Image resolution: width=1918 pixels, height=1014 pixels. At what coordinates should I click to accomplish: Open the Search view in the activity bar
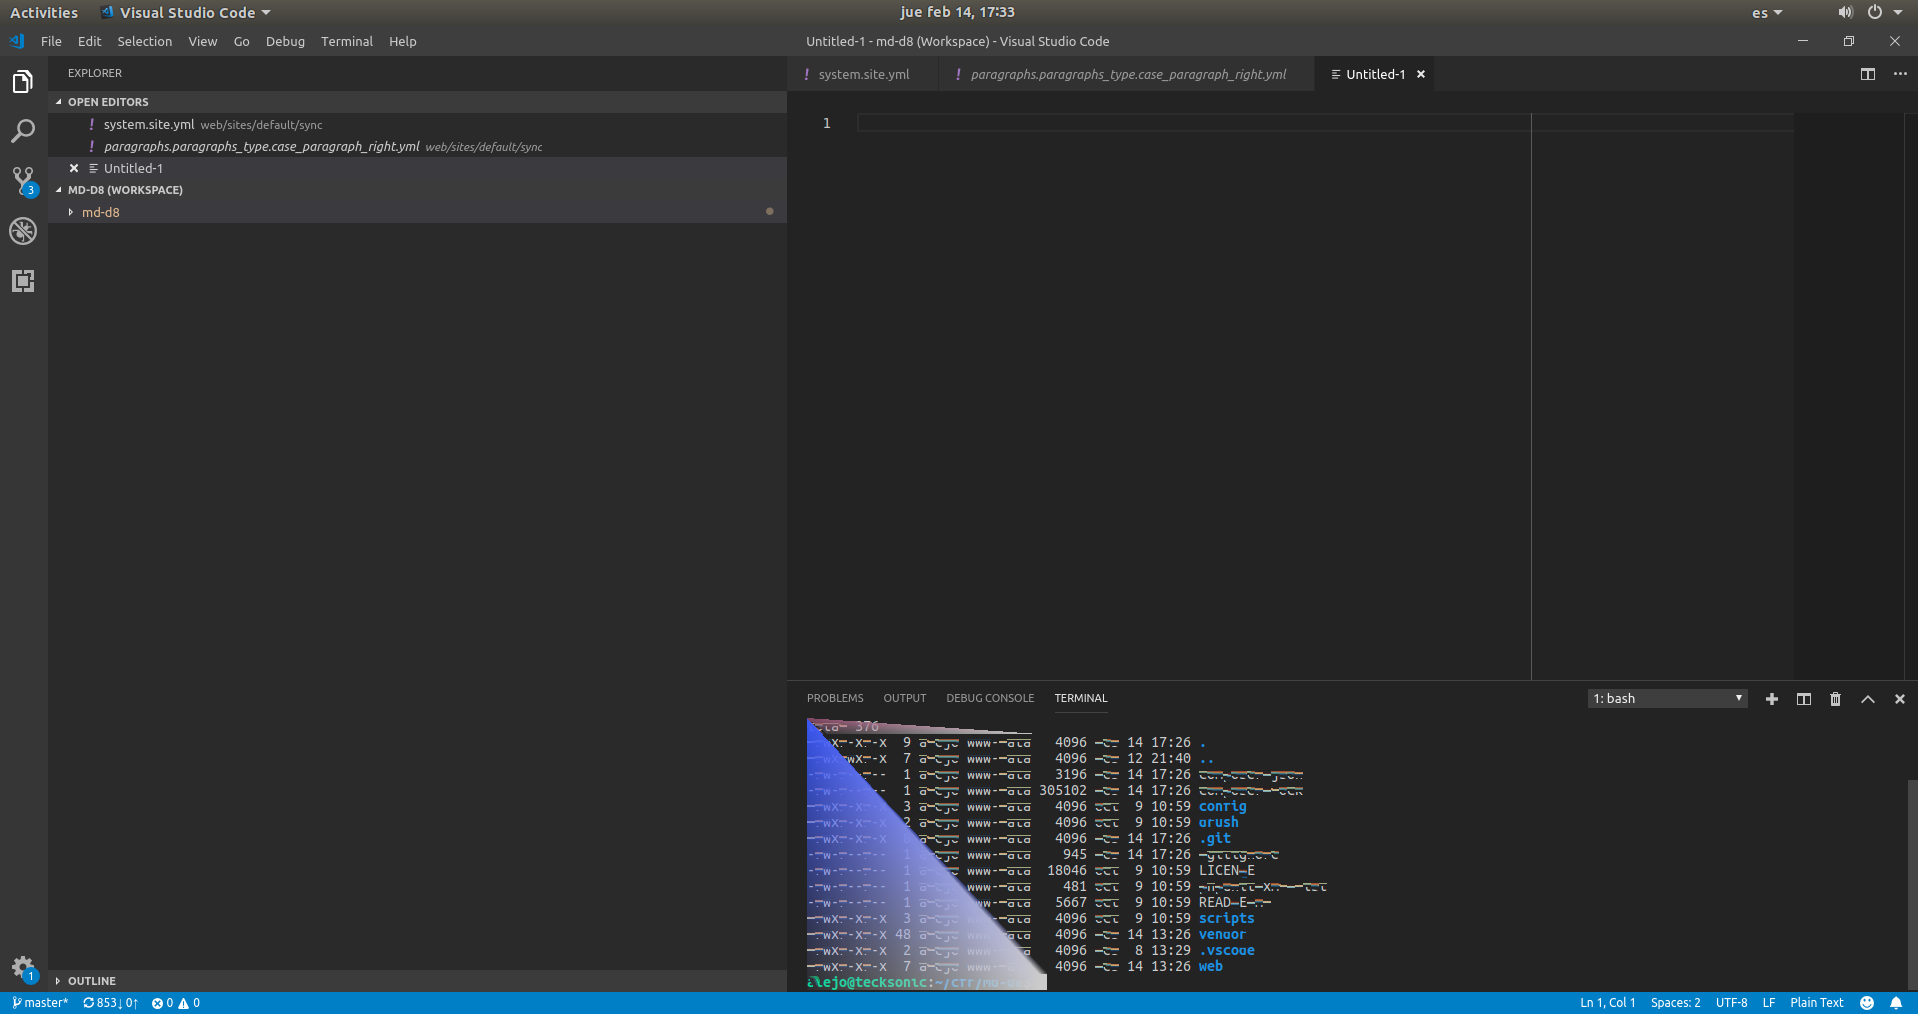pyautogui.click(x=22, y=131)
